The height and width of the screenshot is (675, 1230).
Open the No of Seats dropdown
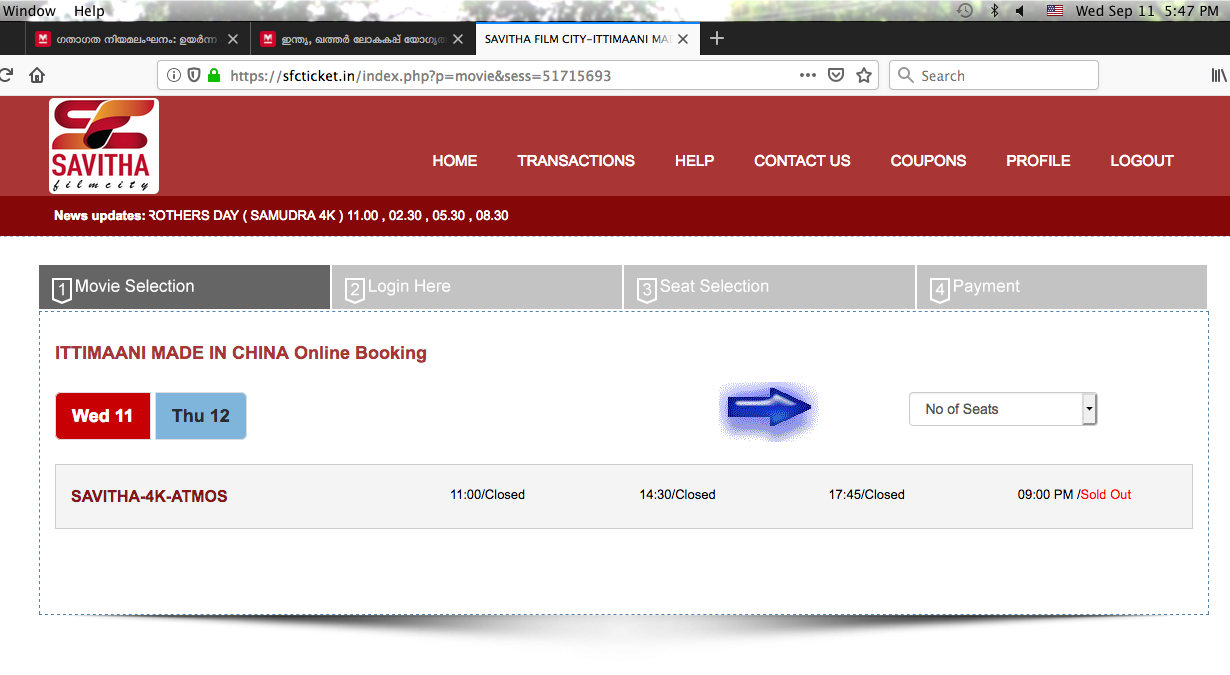[1003, 409]
